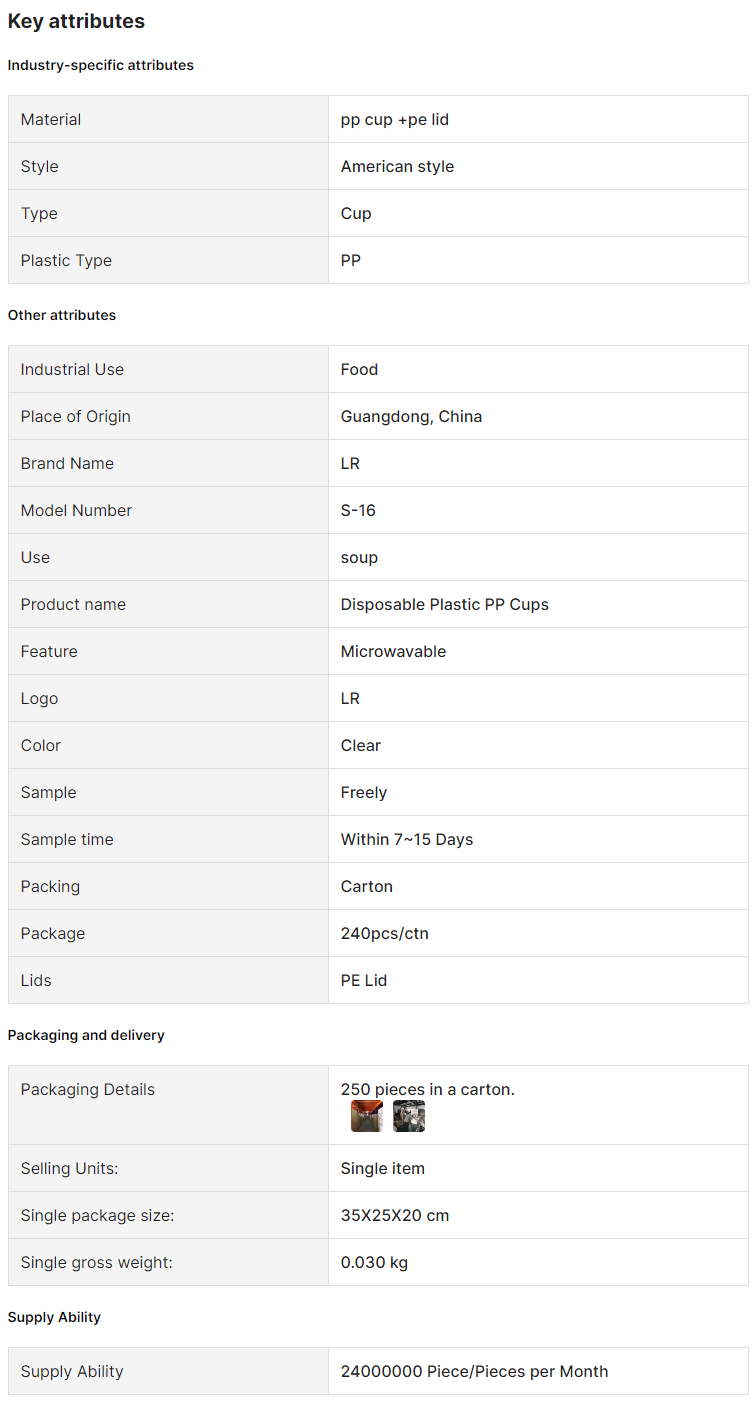The height and width of the screenshot is (1405, 754).
Task: Open the second packaging photo thumbnail
Action: (x=409, y=1116)
